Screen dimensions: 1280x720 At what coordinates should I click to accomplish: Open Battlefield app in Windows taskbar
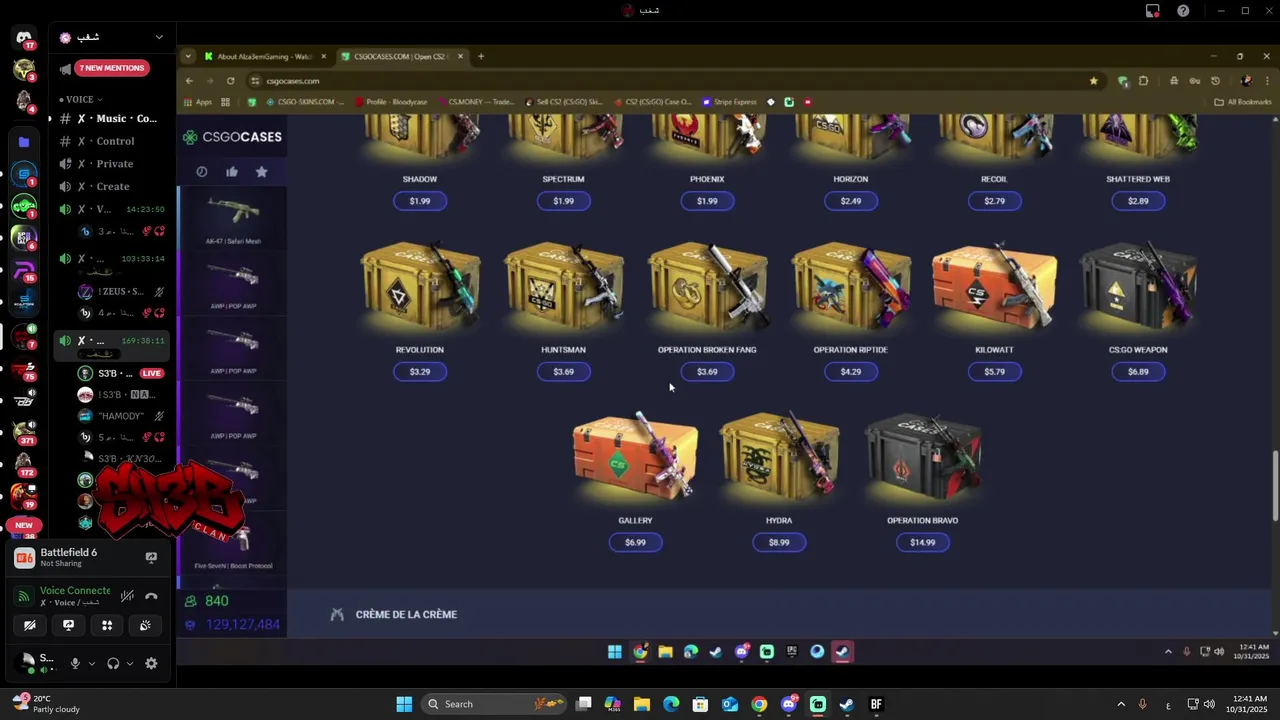876,704
